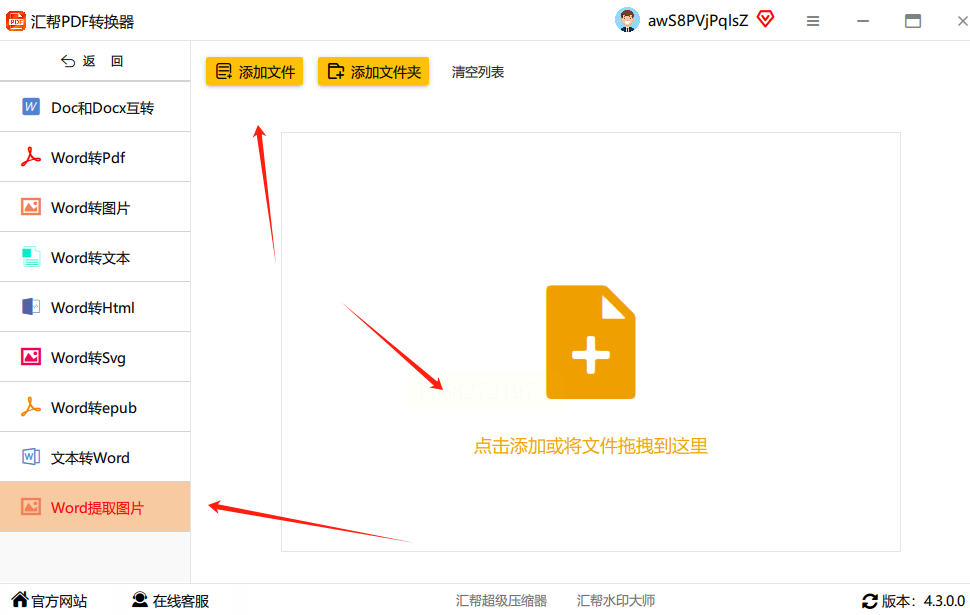Select Doc和Docx互转 in the sidebar

click(x=95, y=108)
